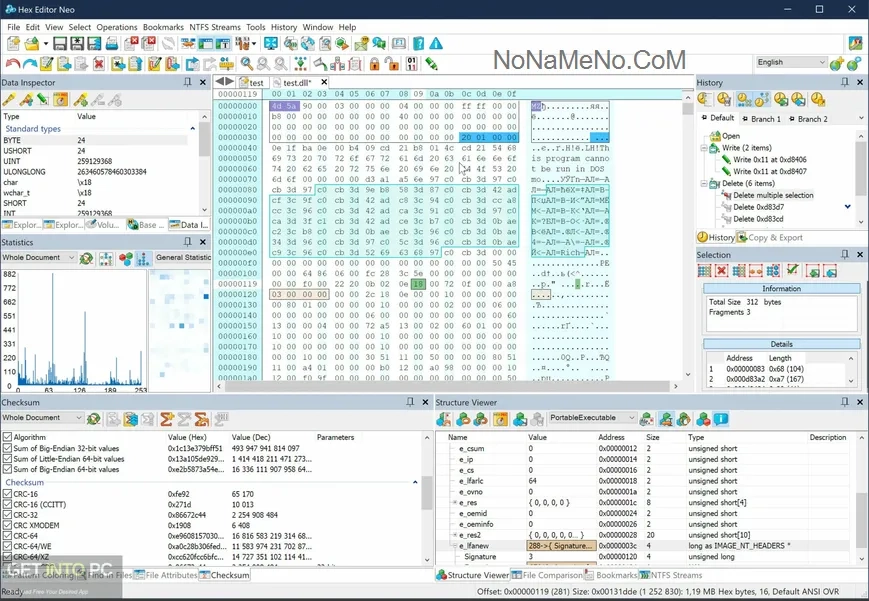Image resolution: width=869 pixels, height=601 pixels.
Task: Toggle the CRC XMODEM checkbox
Action: click(x=8, y=525)
